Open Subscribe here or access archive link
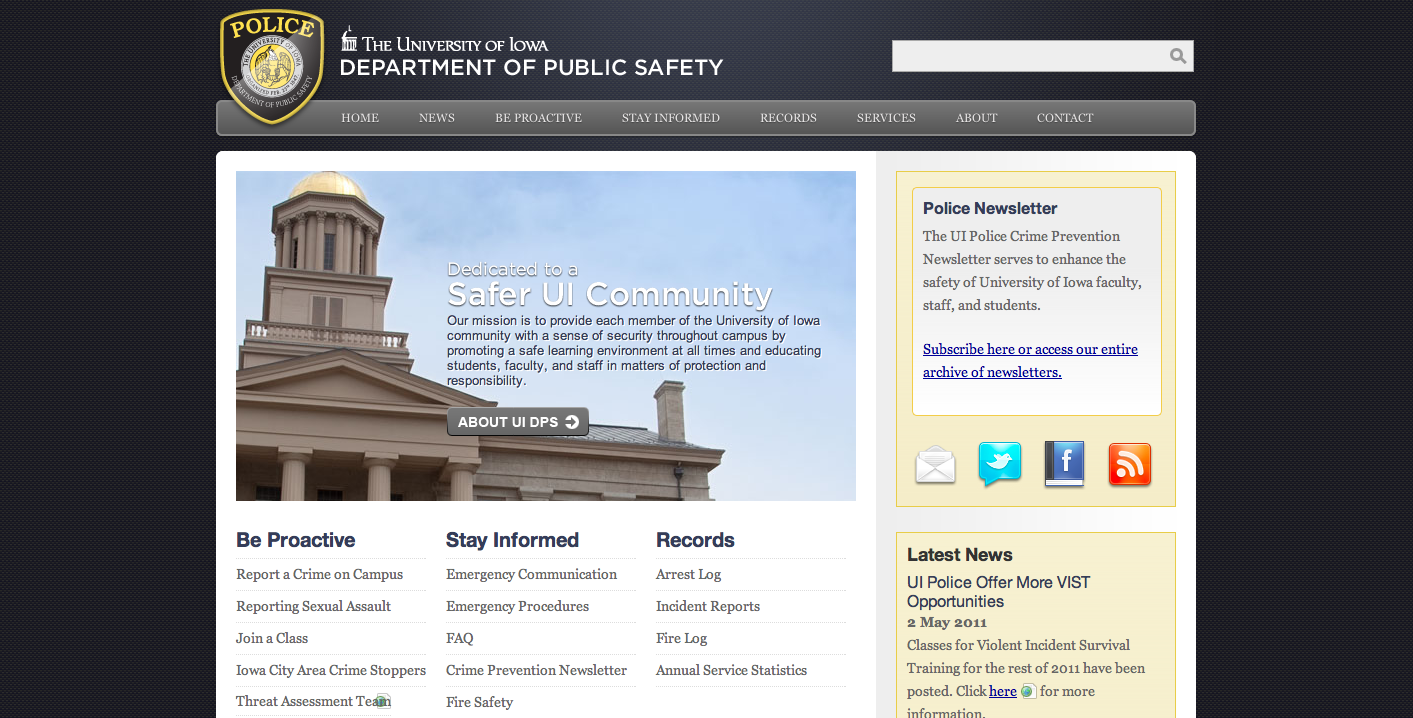 tap(1030, 360)
